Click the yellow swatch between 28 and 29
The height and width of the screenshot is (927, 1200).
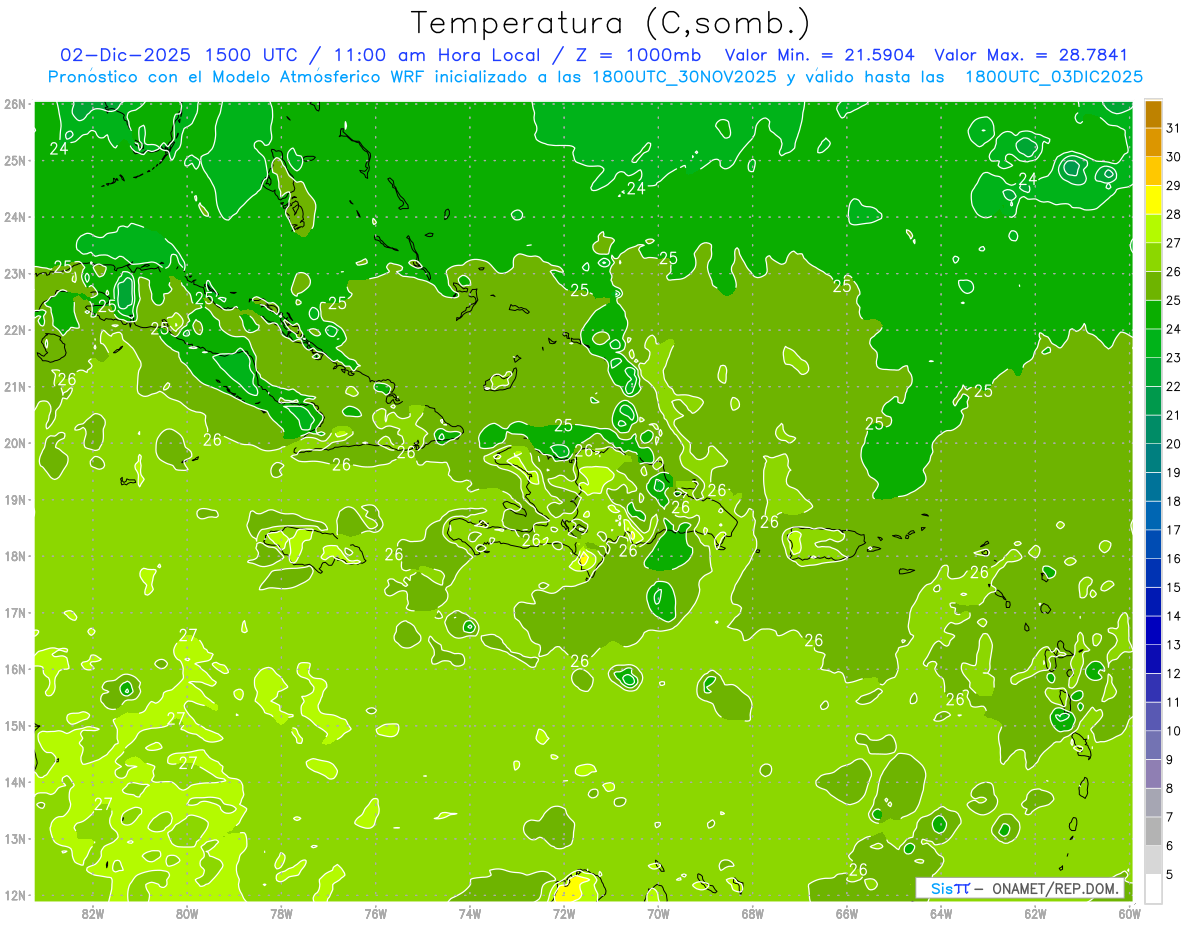click(x=1153, y=200)
